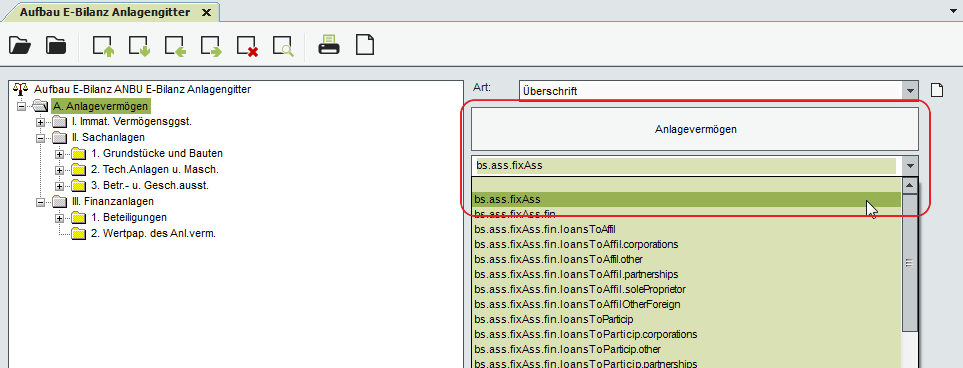Choose bs.ass.fixAss.fin.loansToParticip.other entry
Screen dimensions: 963x368
click(686, 350)
